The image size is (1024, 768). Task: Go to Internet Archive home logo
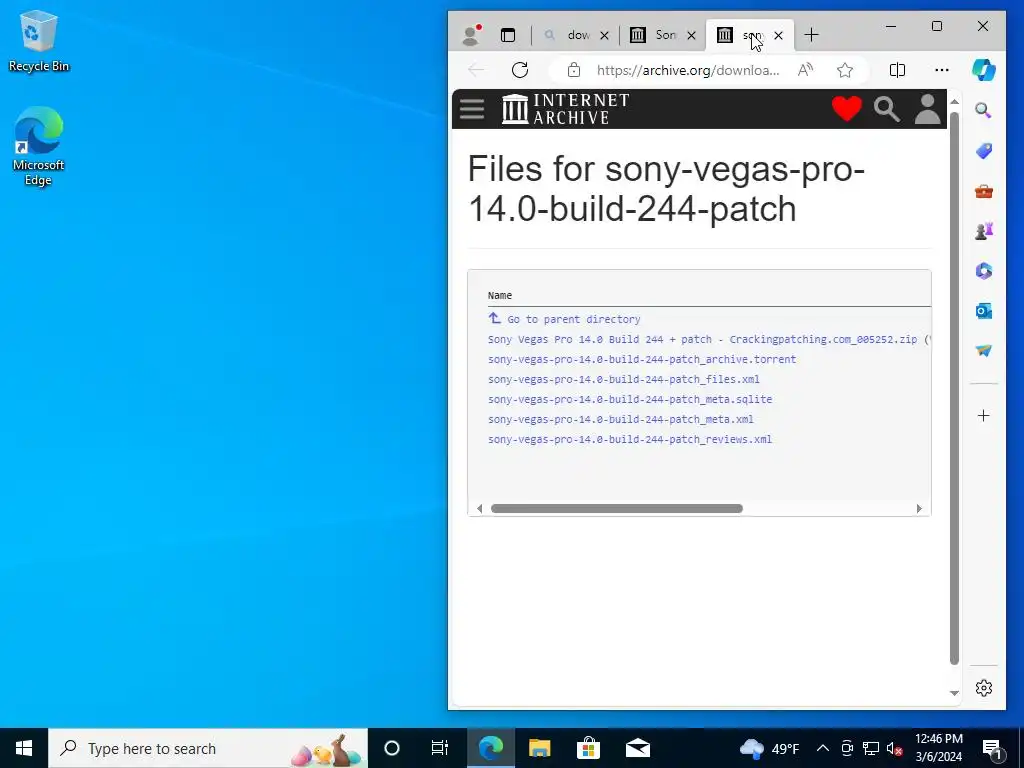tap(566, 108)
